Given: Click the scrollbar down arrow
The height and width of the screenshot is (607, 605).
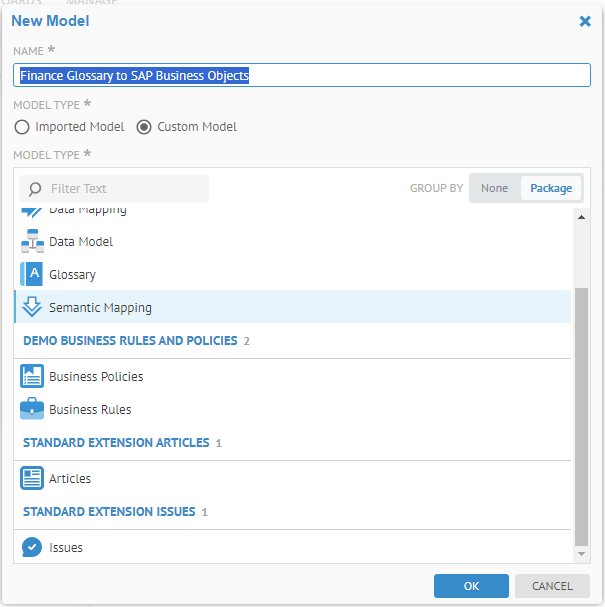Looking at the screenshot, I should (582, 553).
